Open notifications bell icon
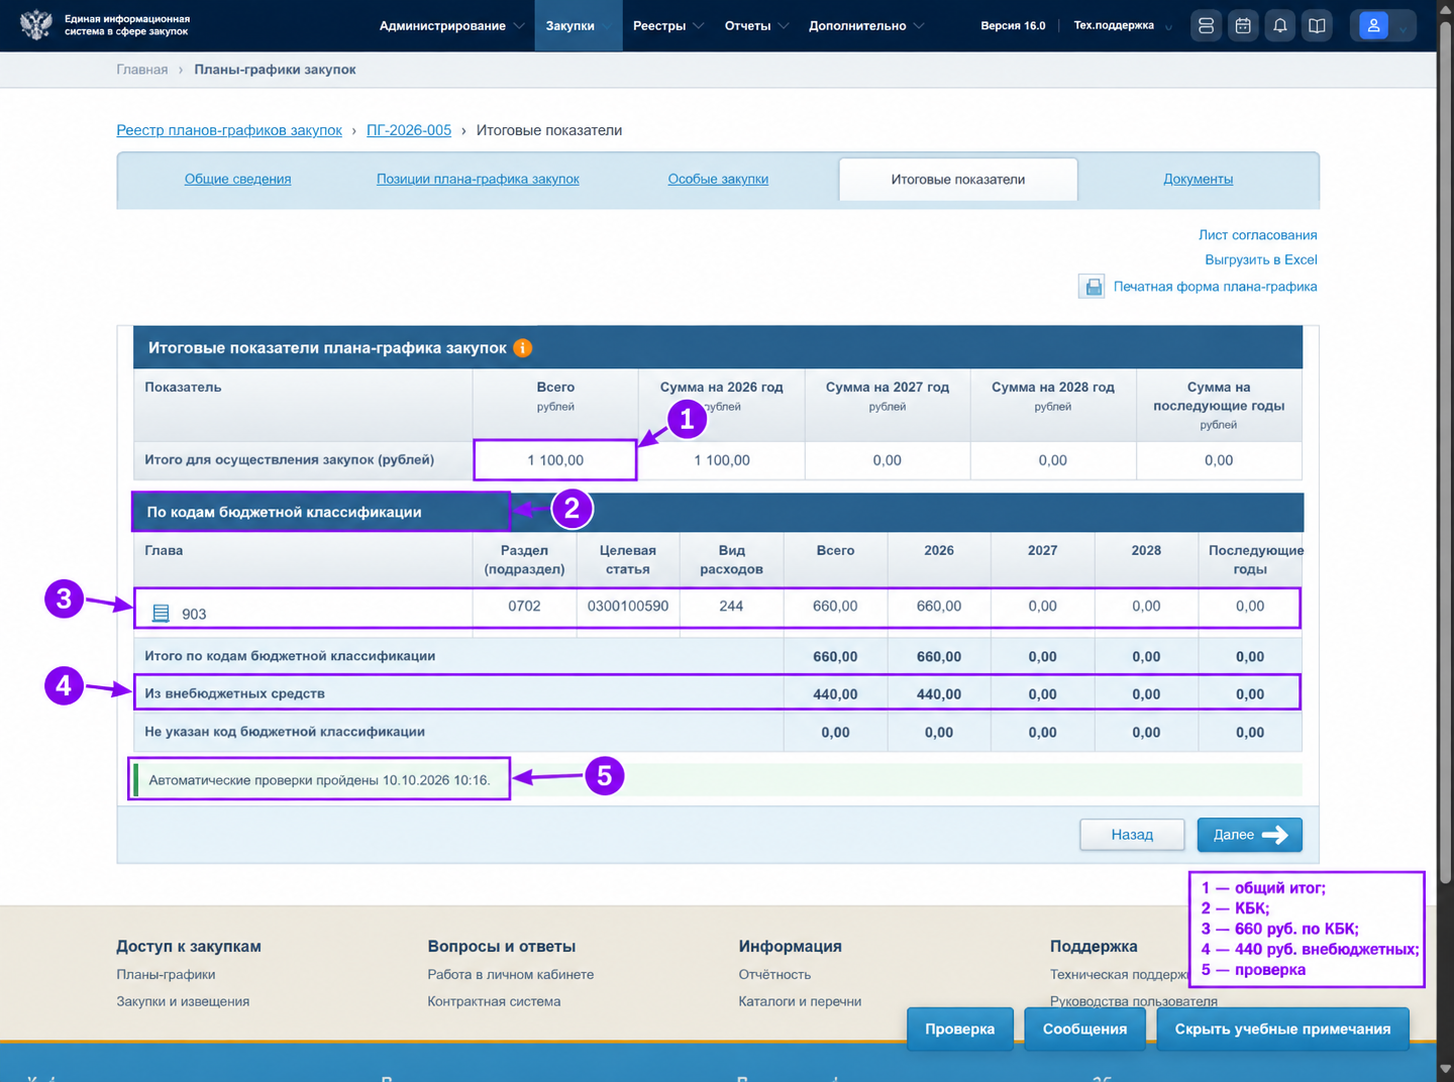Screen dimensions: 1454x1082 point(1280,26)
